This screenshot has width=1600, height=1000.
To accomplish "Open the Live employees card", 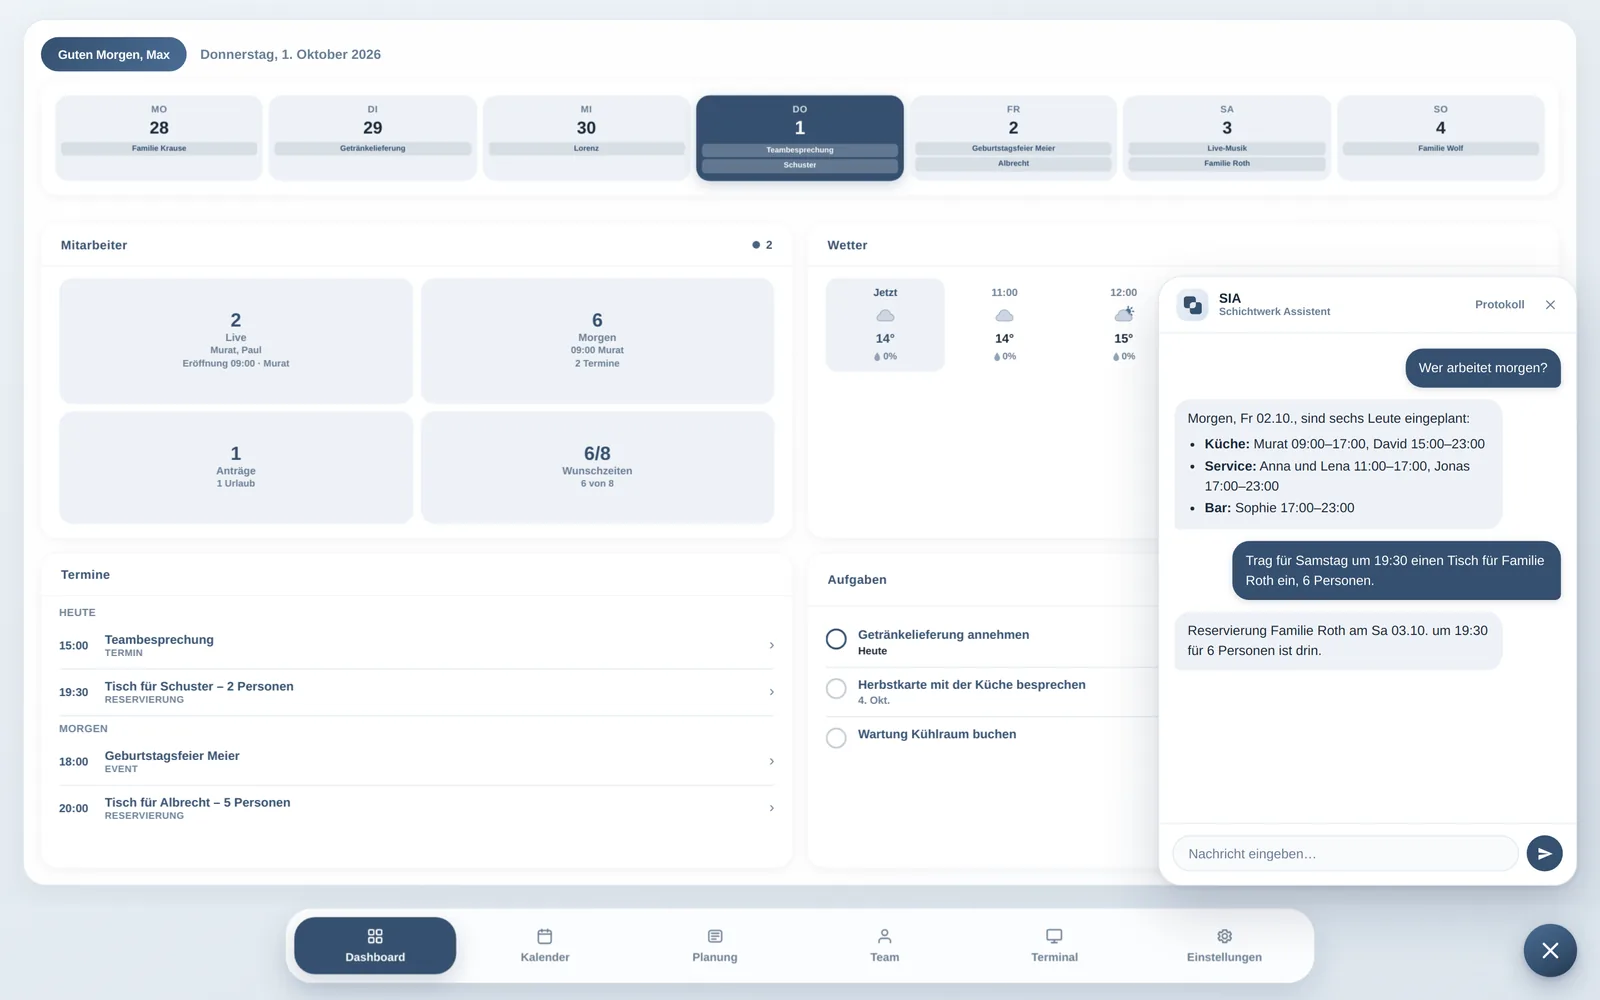I will (x=236, y=341).
